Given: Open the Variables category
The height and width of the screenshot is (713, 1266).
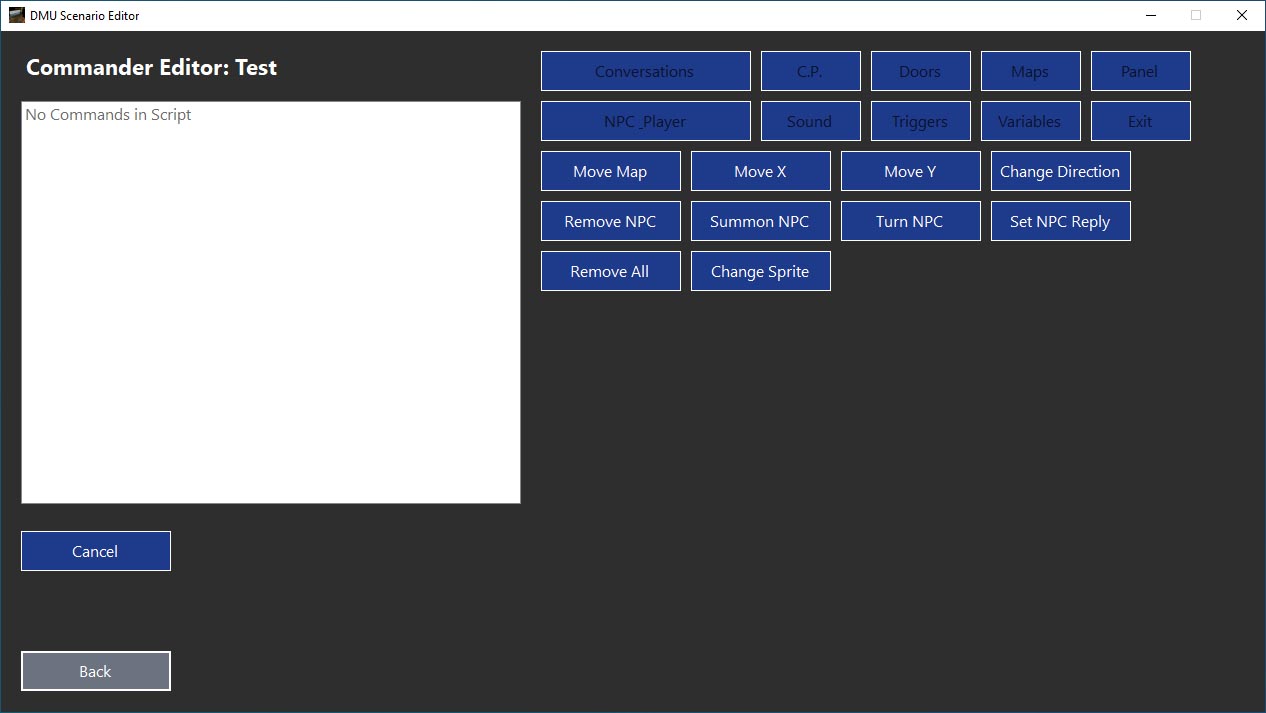Looking at the screenshot, I should pos(1030,121).
